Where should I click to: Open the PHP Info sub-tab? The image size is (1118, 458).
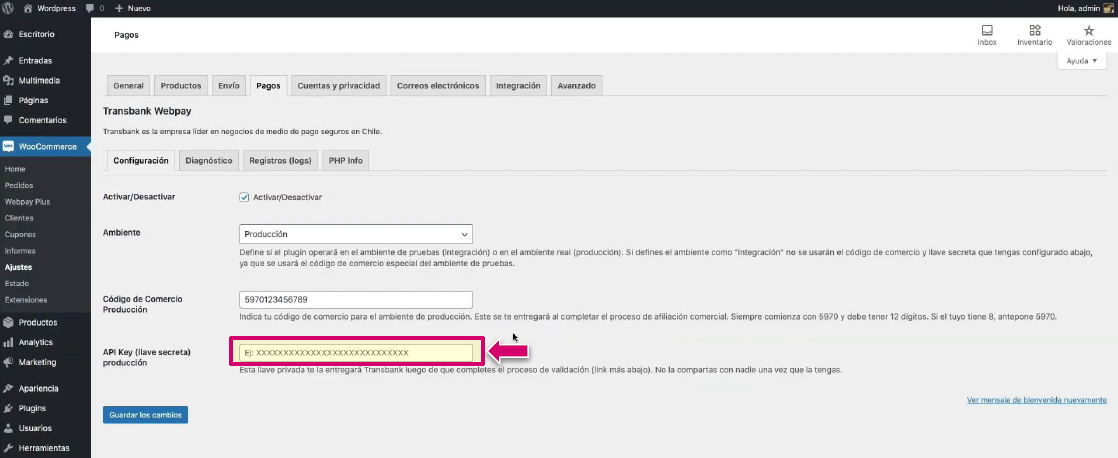pyautogui.click(x=345, y=161)
